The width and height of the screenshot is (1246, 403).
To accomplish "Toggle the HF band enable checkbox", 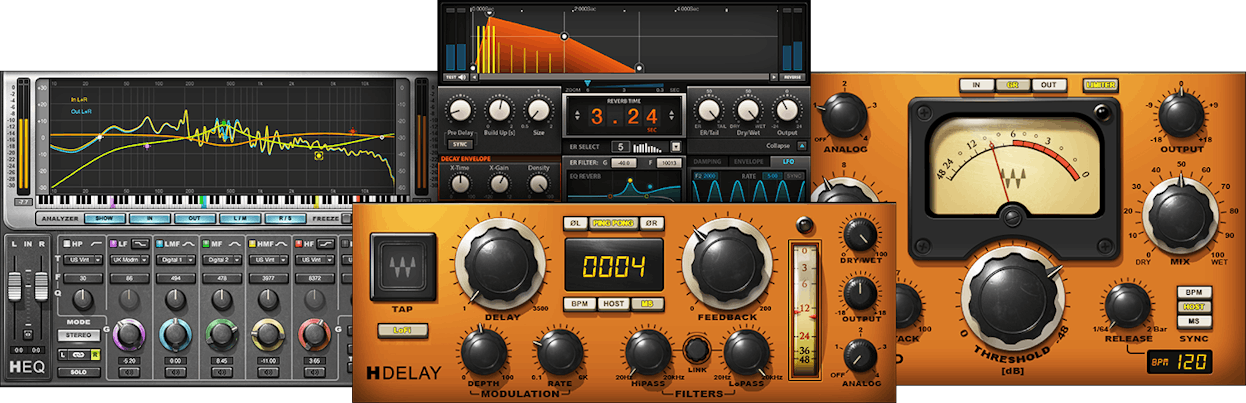I will point(298,244).
